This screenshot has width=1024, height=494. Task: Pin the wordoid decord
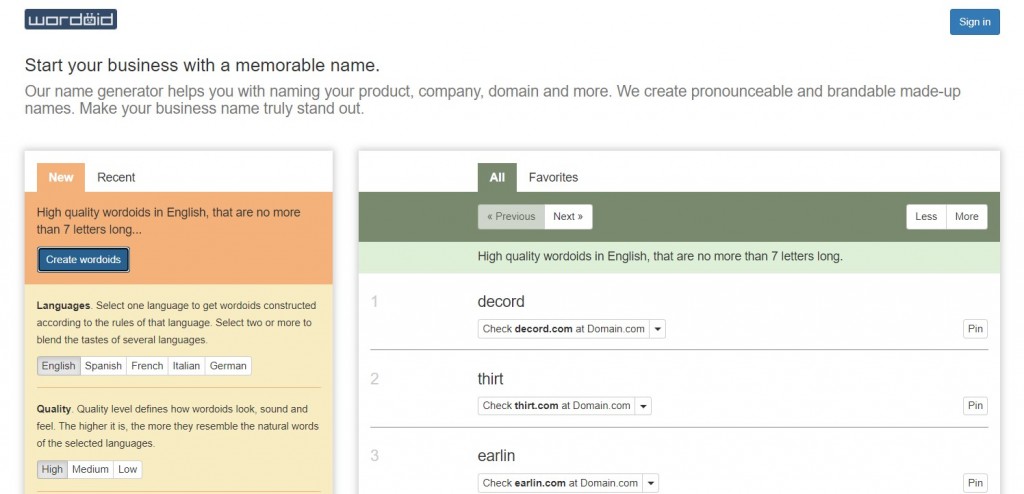975,329
